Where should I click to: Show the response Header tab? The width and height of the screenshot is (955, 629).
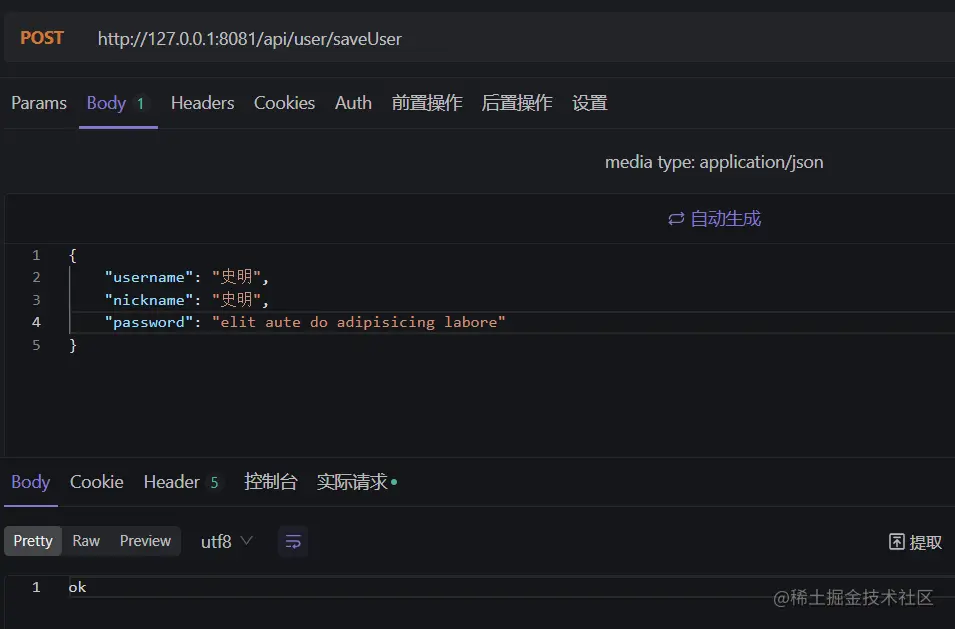(172, 482)
